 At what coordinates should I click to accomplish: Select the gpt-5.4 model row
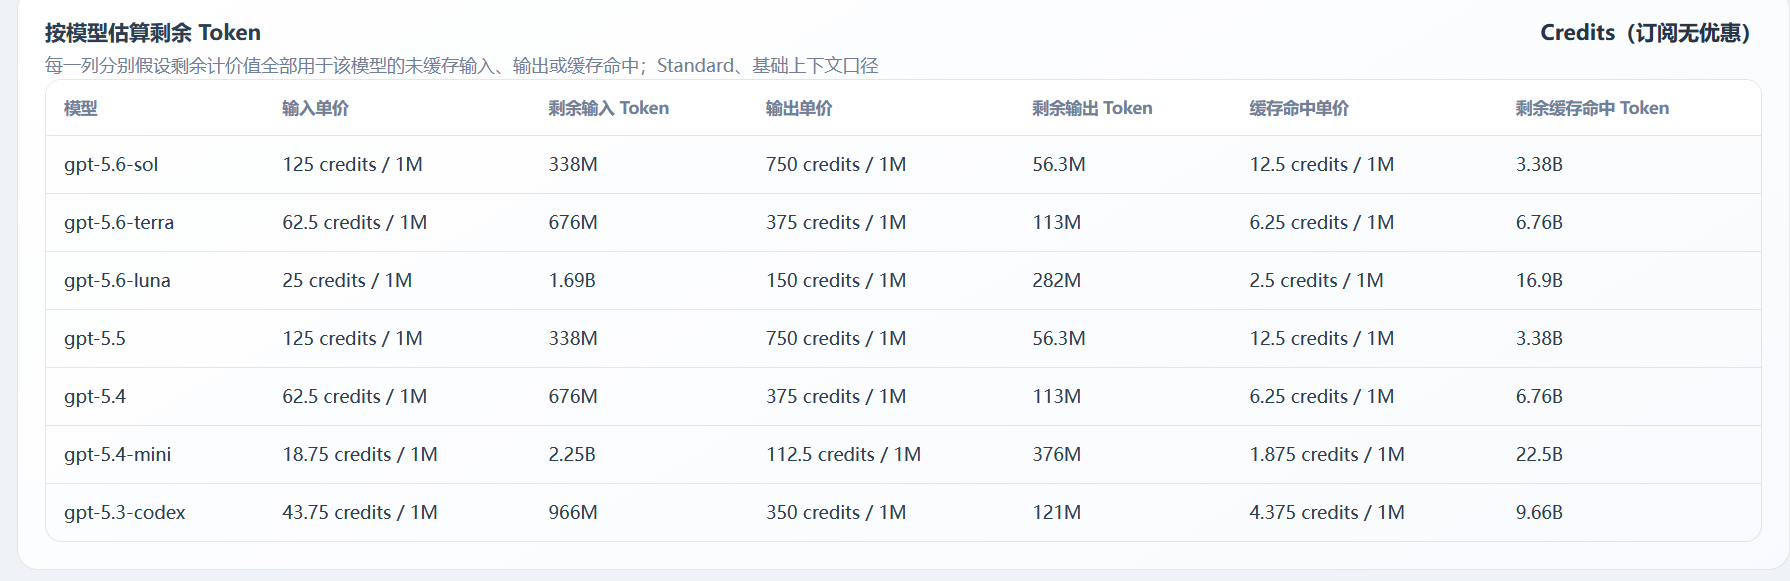[903, 397]
